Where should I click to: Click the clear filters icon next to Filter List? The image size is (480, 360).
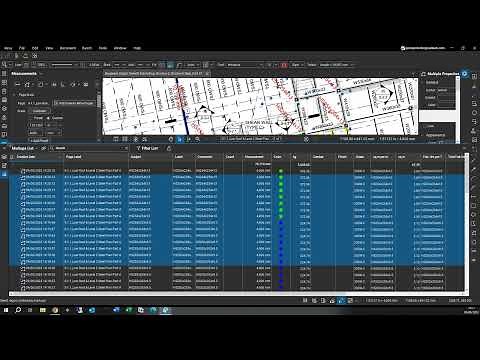[169, 148]
